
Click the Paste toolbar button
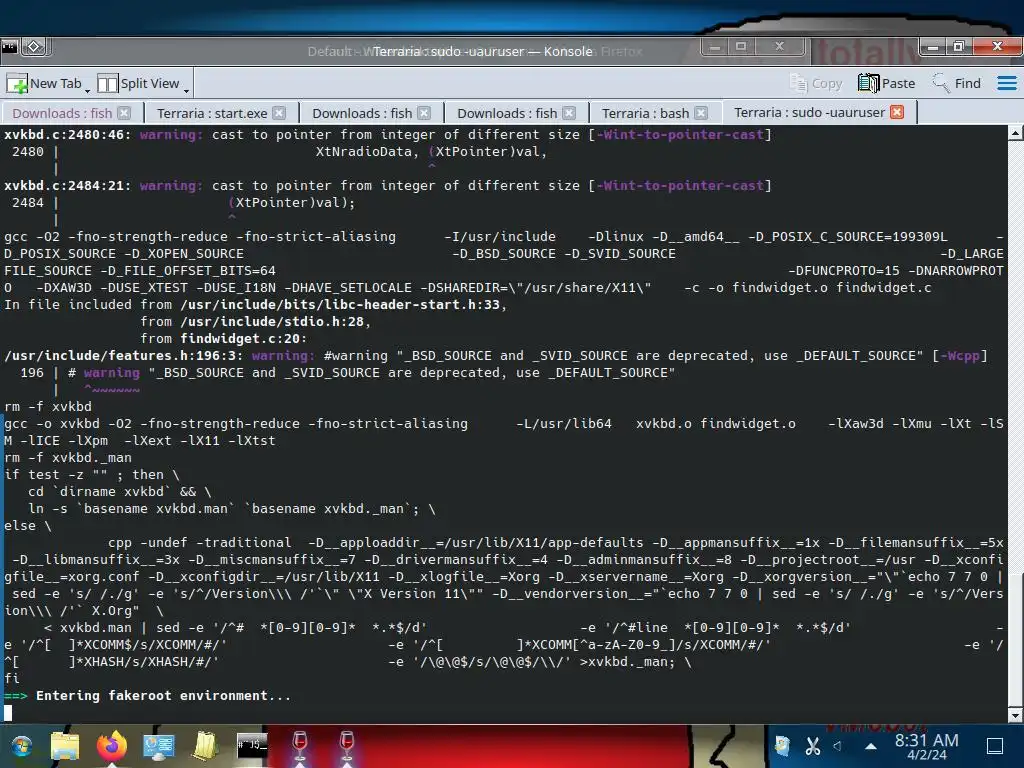click(x=886, y=84)
